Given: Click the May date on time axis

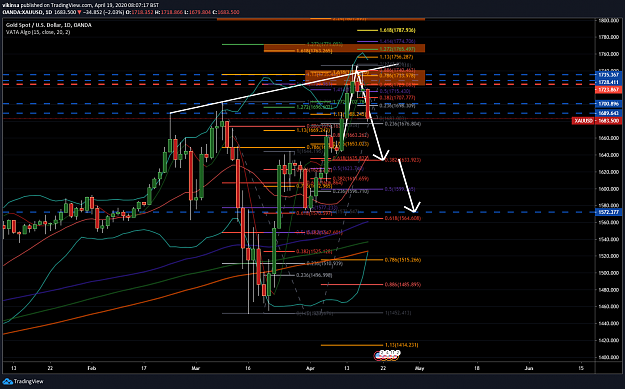Looking at the screenshot, I should (x=419, y=368).
